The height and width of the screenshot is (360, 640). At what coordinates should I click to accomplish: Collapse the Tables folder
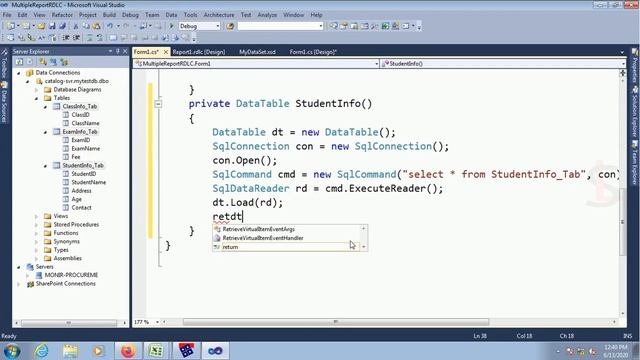36,98
